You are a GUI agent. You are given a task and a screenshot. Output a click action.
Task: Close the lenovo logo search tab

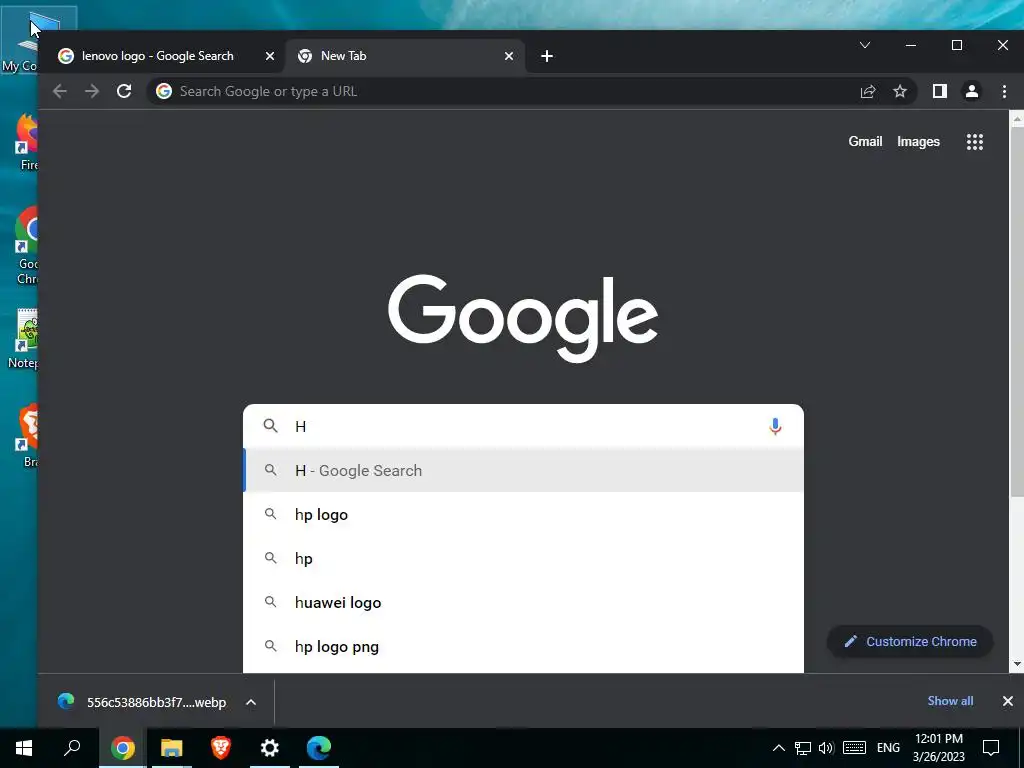click(270, 56)
